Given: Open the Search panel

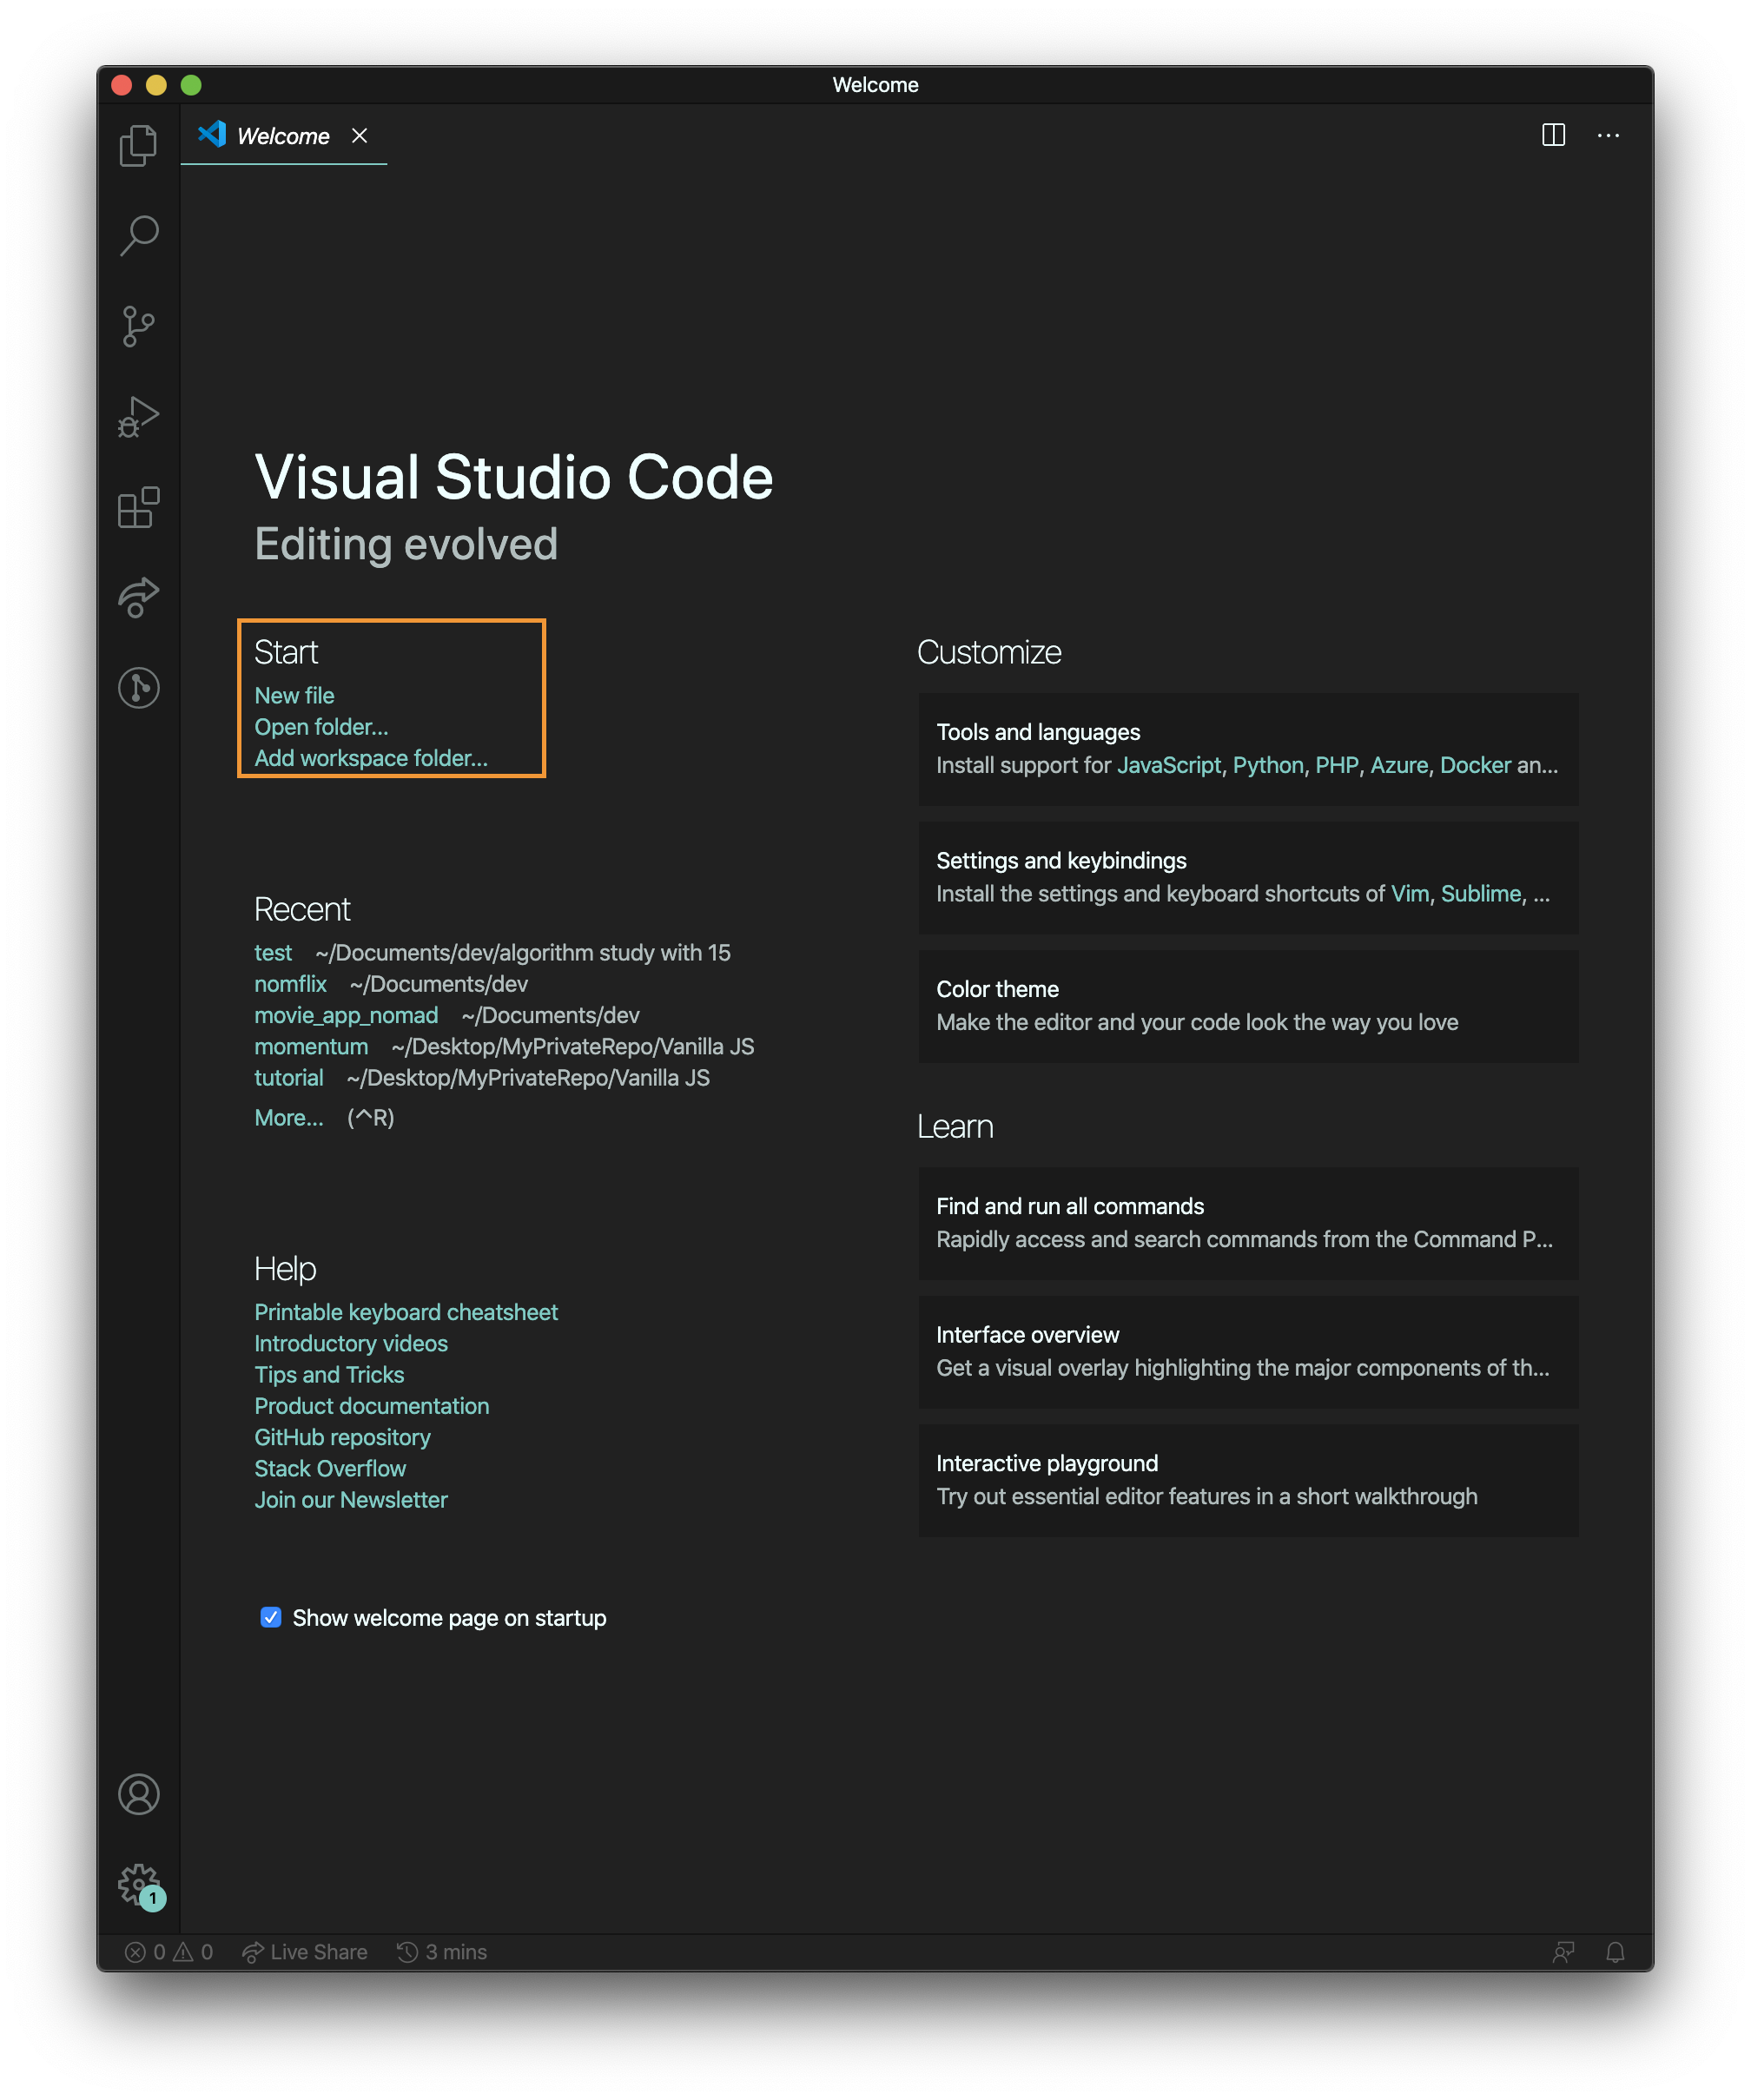Looking at the screenshot, I should tap(138, 234).
